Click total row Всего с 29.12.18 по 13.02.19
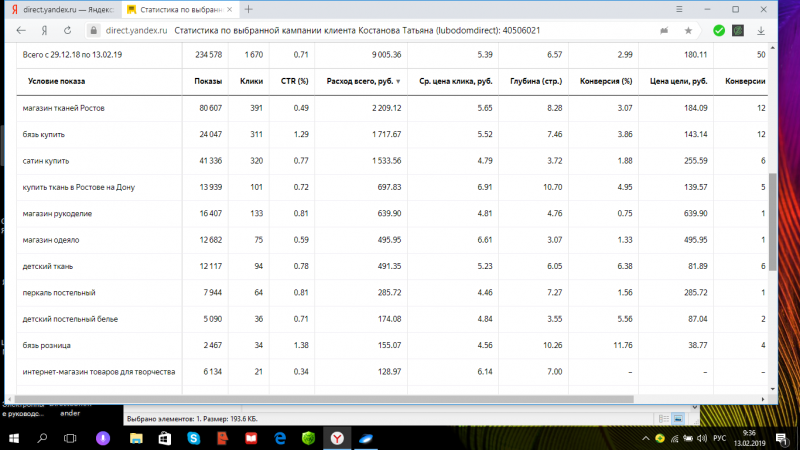Viewport: 800px width, 450px height. (x=393, y=55)
